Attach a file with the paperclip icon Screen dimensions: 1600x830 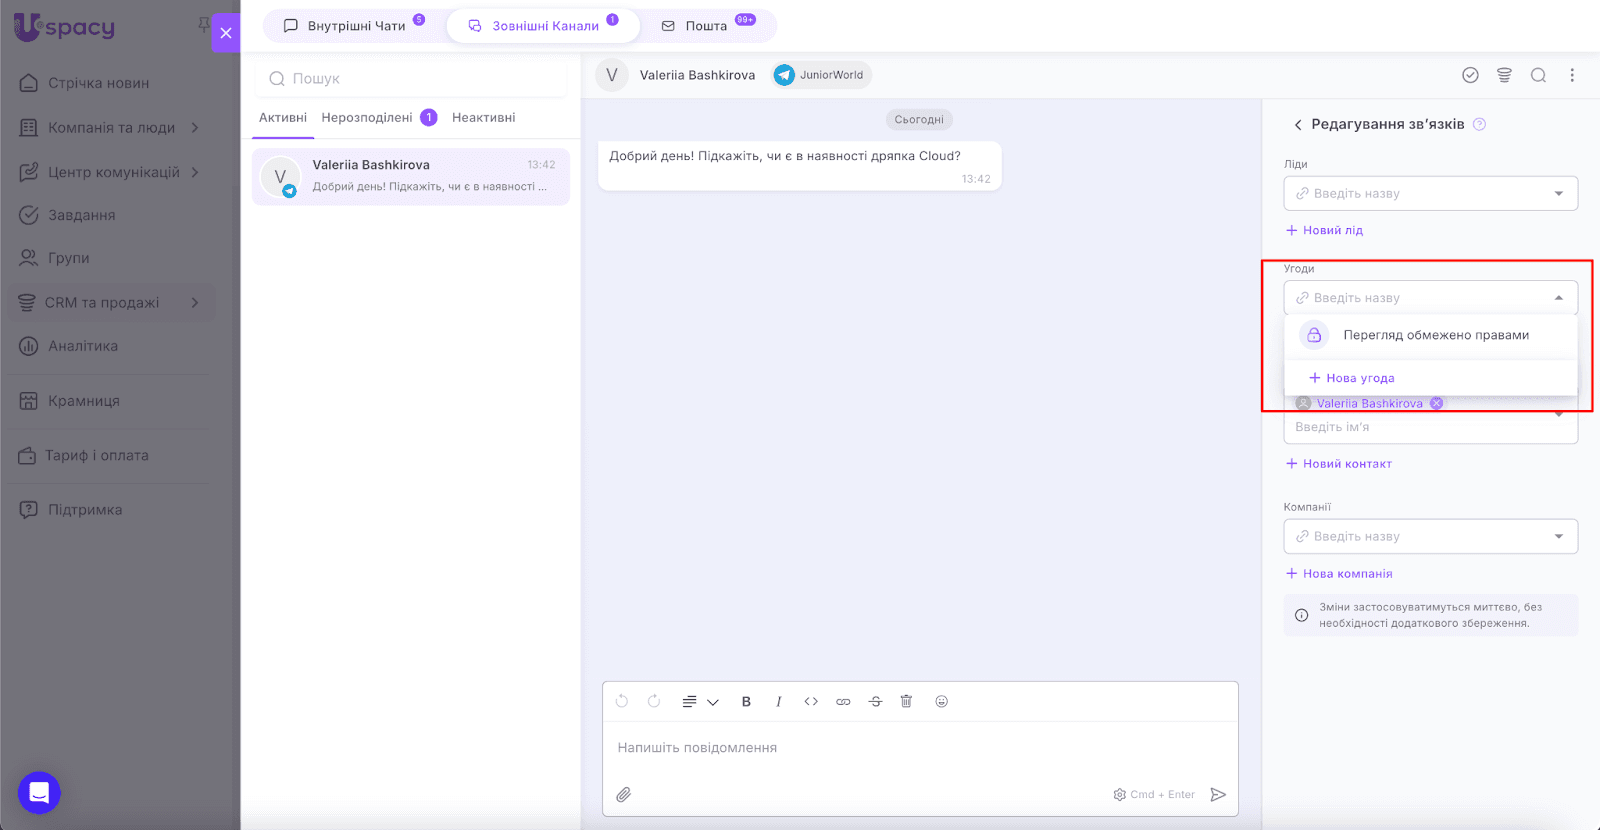pyautogui.click(x=623, y=795)
